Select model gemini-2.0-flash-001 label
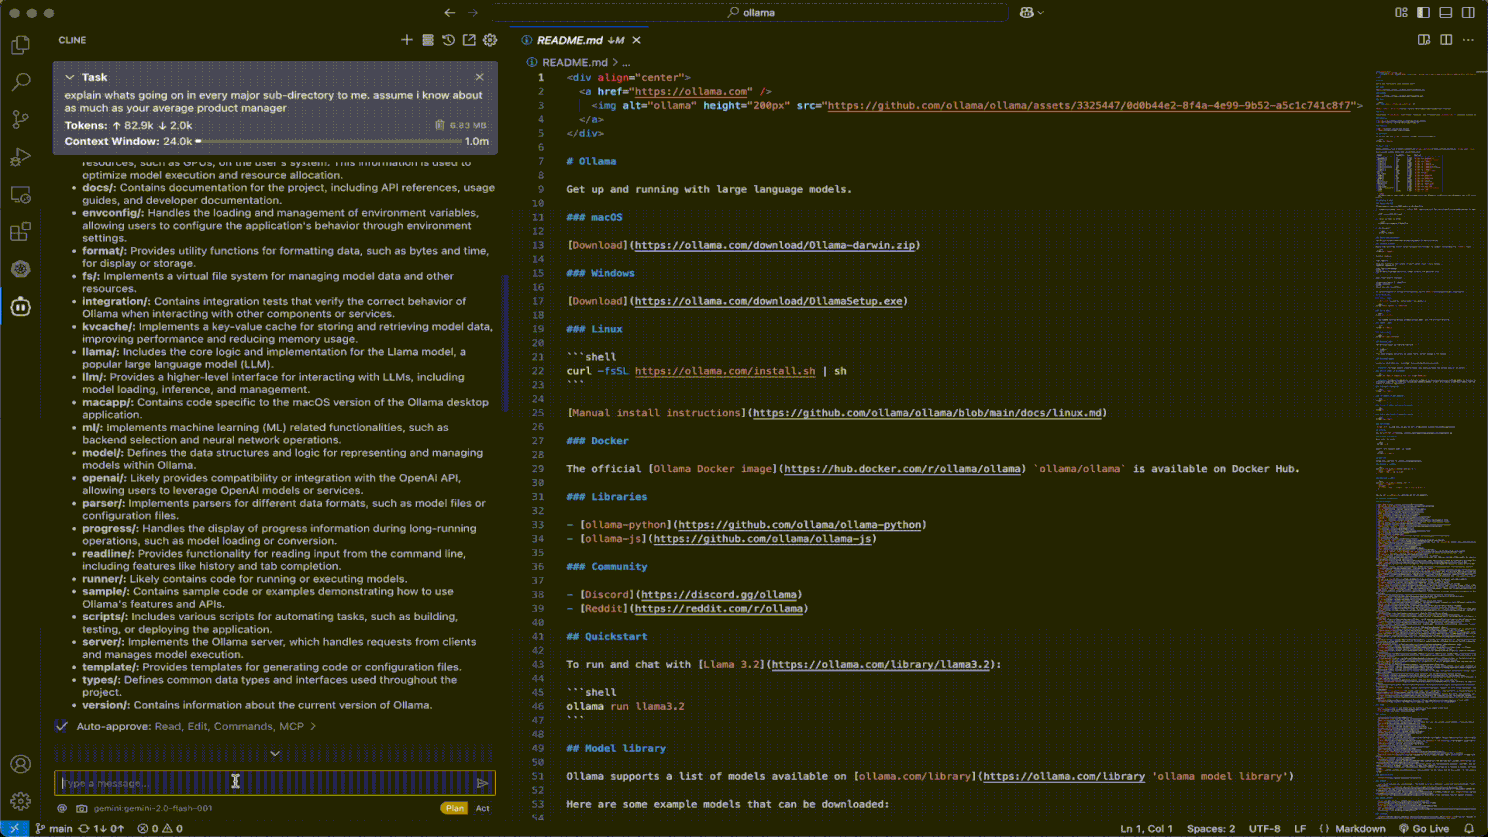1488x837 pixels. click(153, 808)
